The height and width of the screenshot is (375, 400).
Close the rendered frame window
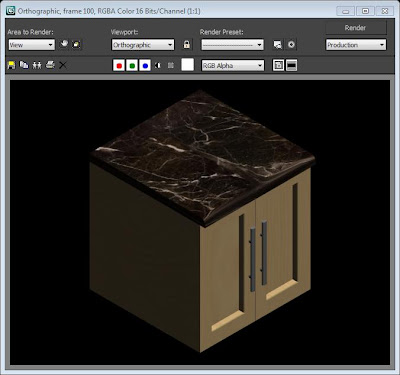385,11
